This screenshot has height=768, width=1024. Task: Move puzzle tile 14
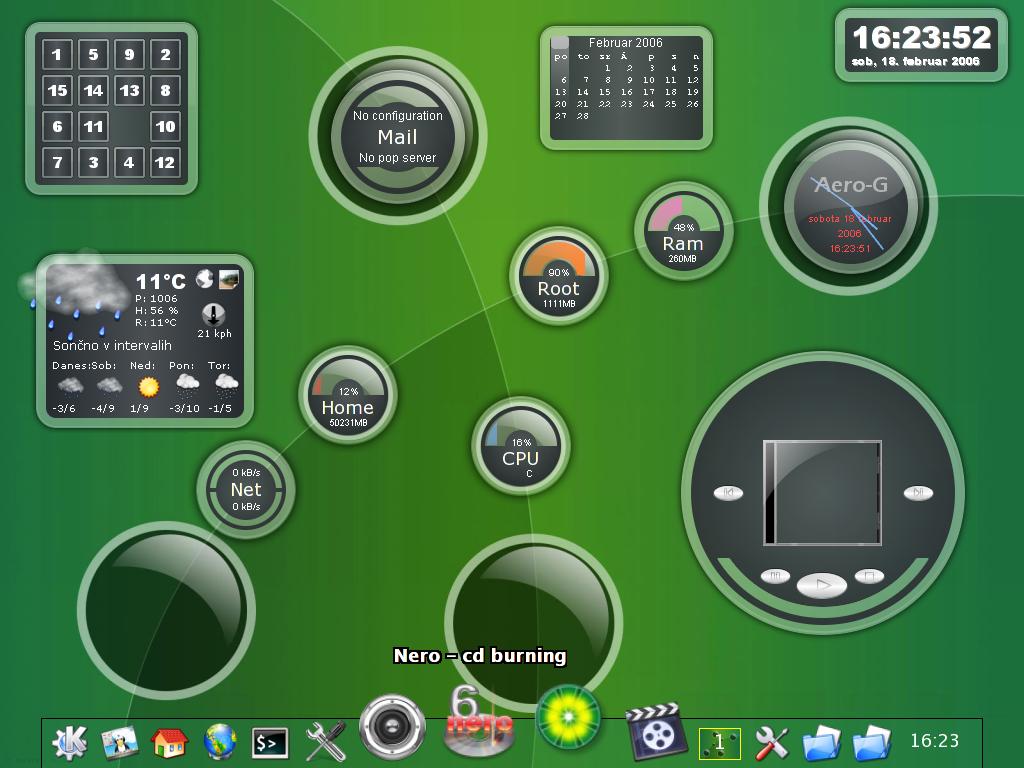(x=93, y=90)
